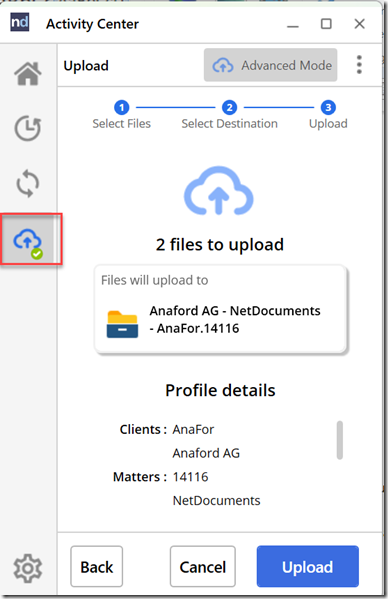Open the Settings gear icon
The height and width of the screenshot is (599, 388).
point(28,568)
